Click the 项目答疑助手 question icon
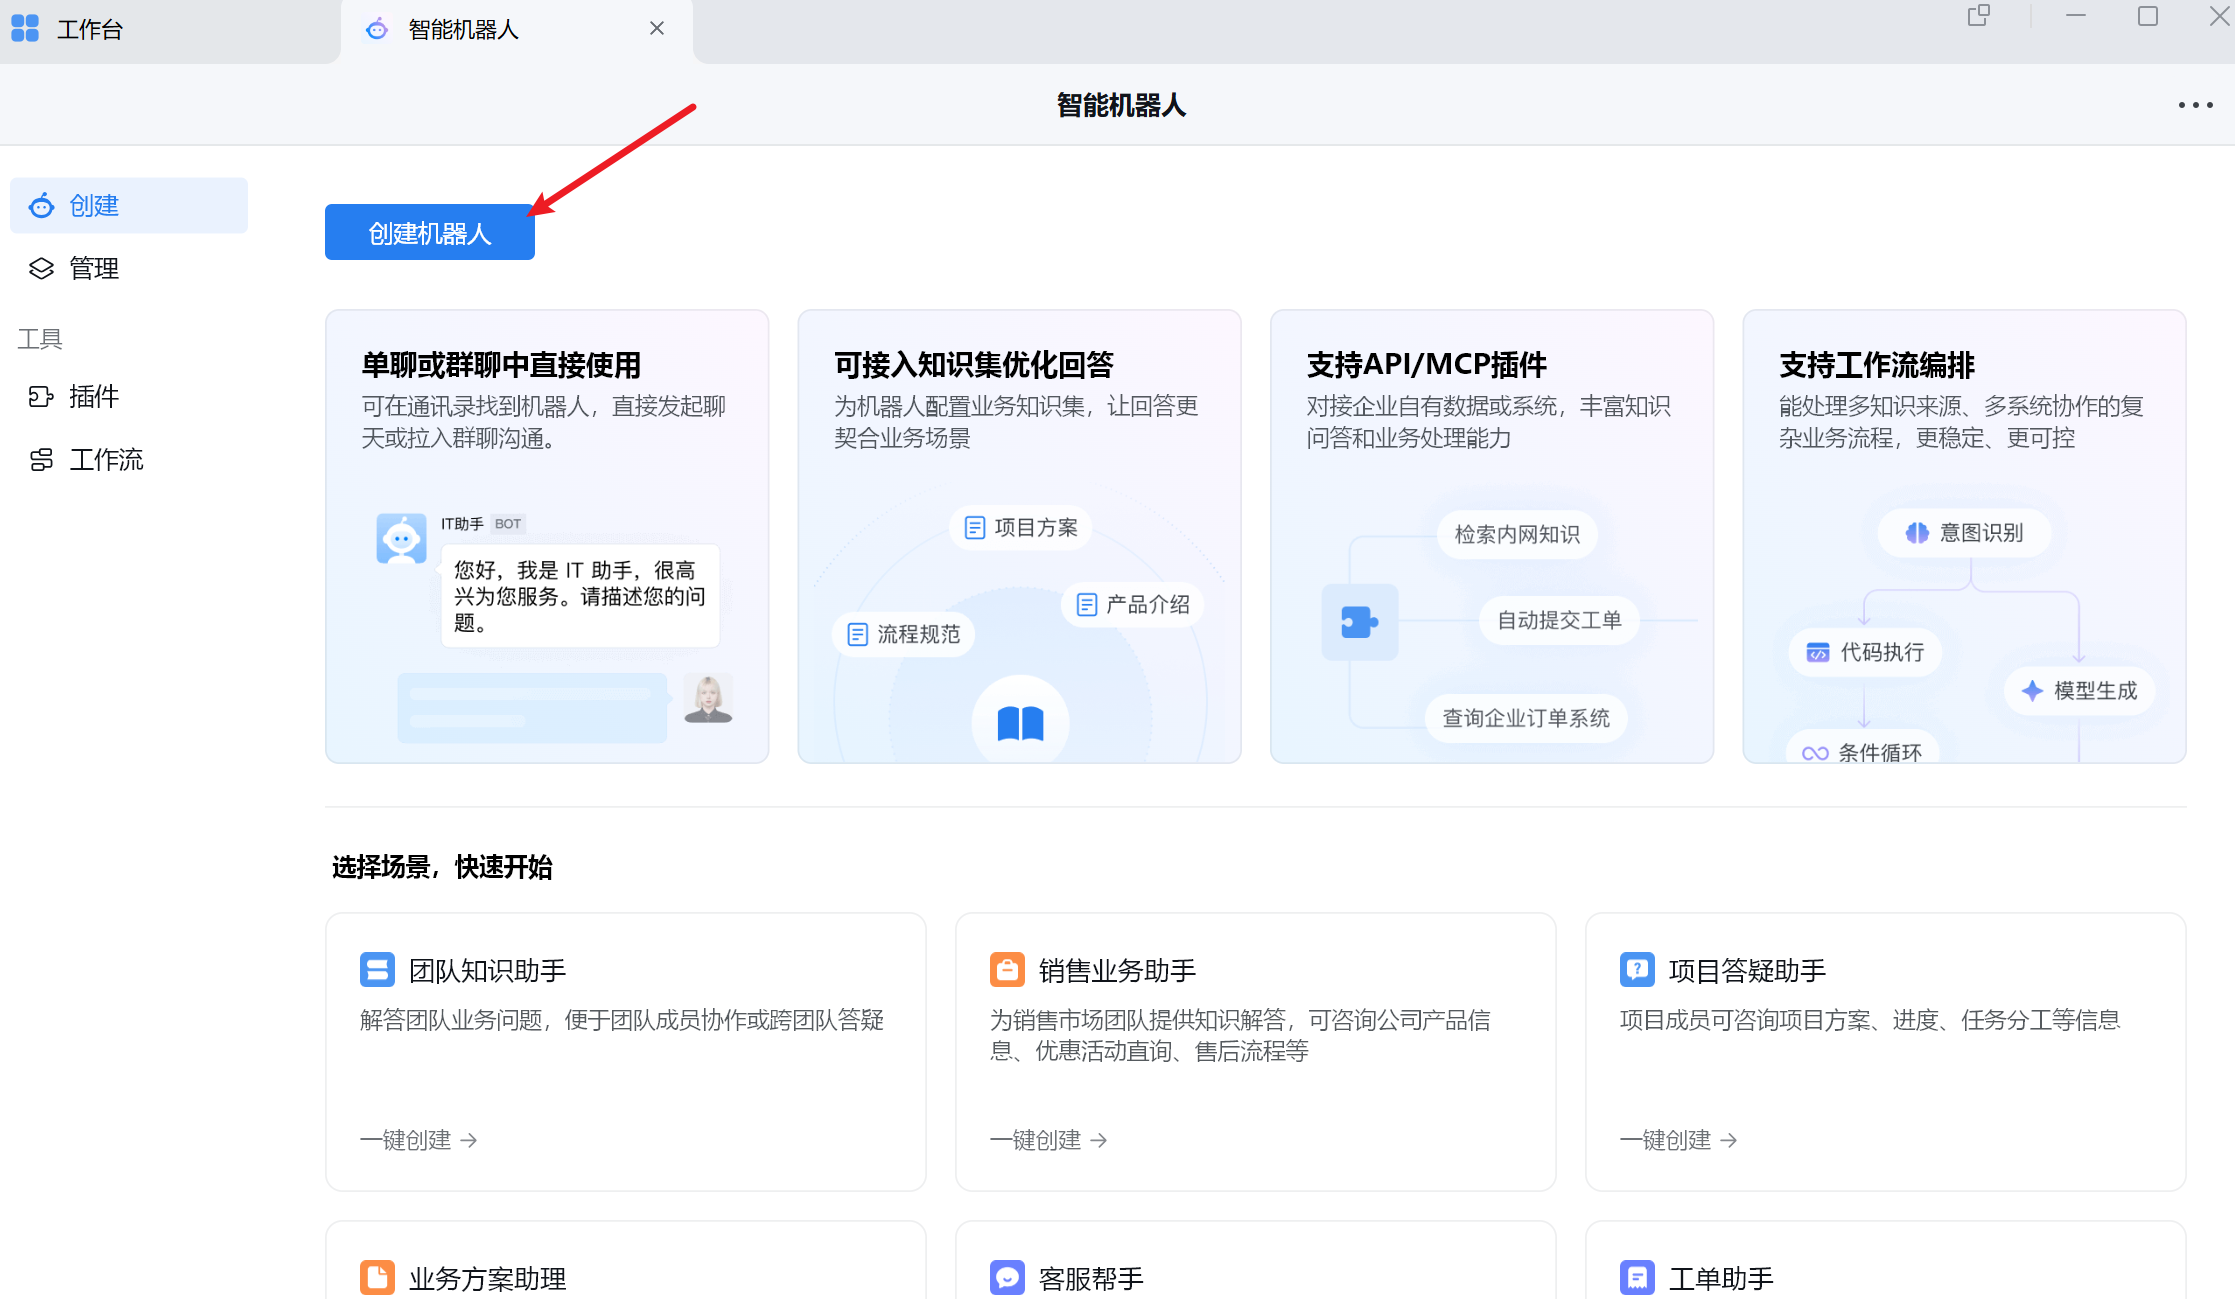 (x=1637, y=970)
